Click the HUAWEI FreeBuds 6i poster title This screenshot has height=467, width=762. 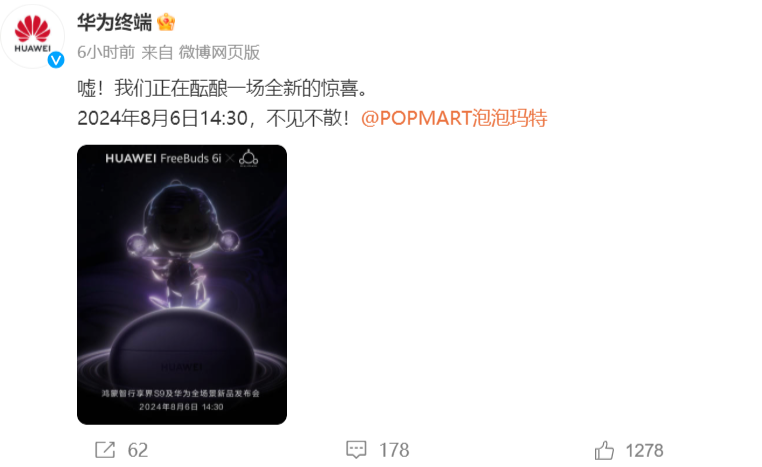point(163,158)
